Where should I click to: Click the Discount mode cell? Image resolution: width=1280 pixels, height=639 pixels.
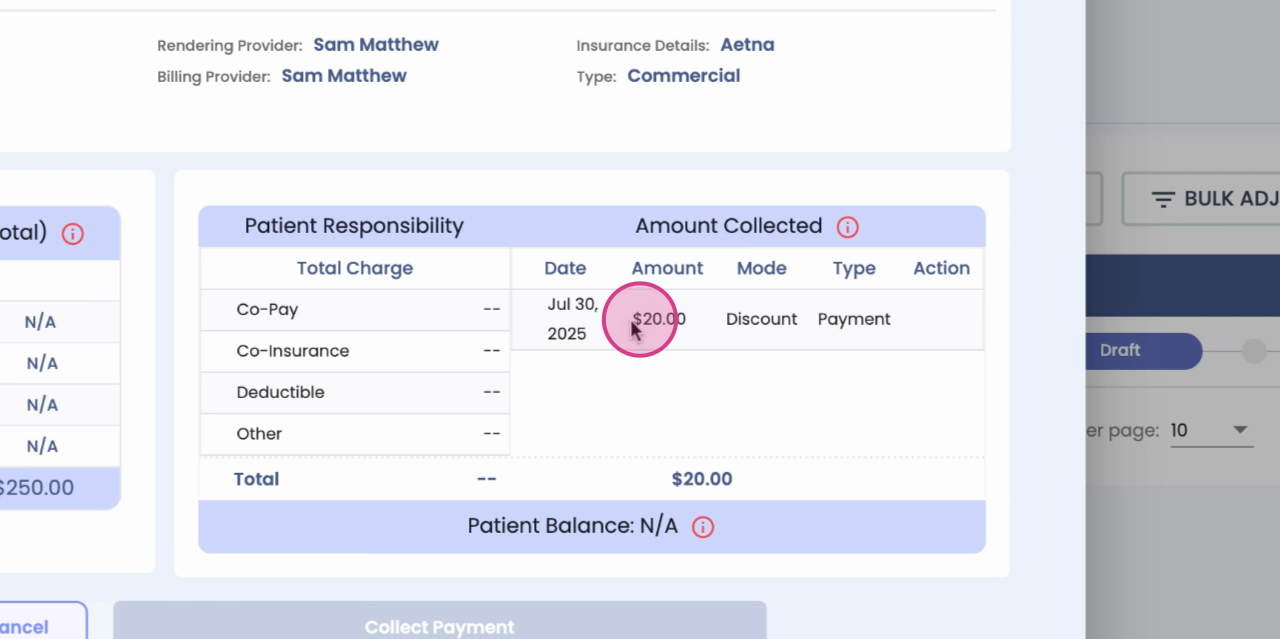761,319
